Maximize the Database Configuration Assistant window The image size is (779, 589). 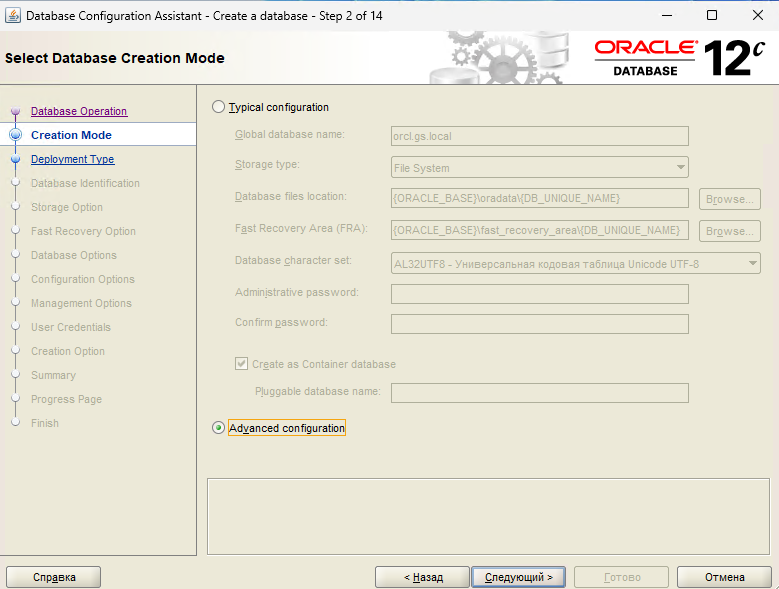[x=712, y=15]
